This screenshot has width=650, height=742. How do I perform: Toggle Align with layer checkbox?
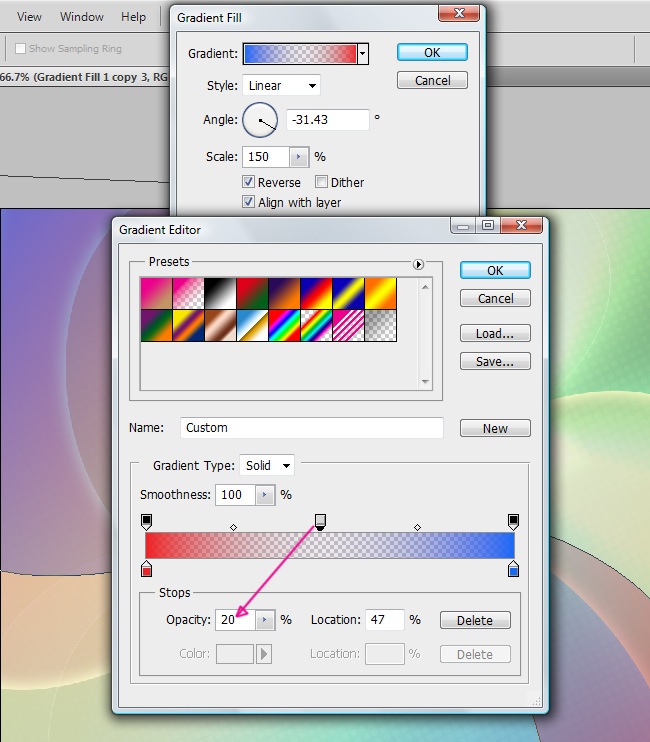click(249, 202)
